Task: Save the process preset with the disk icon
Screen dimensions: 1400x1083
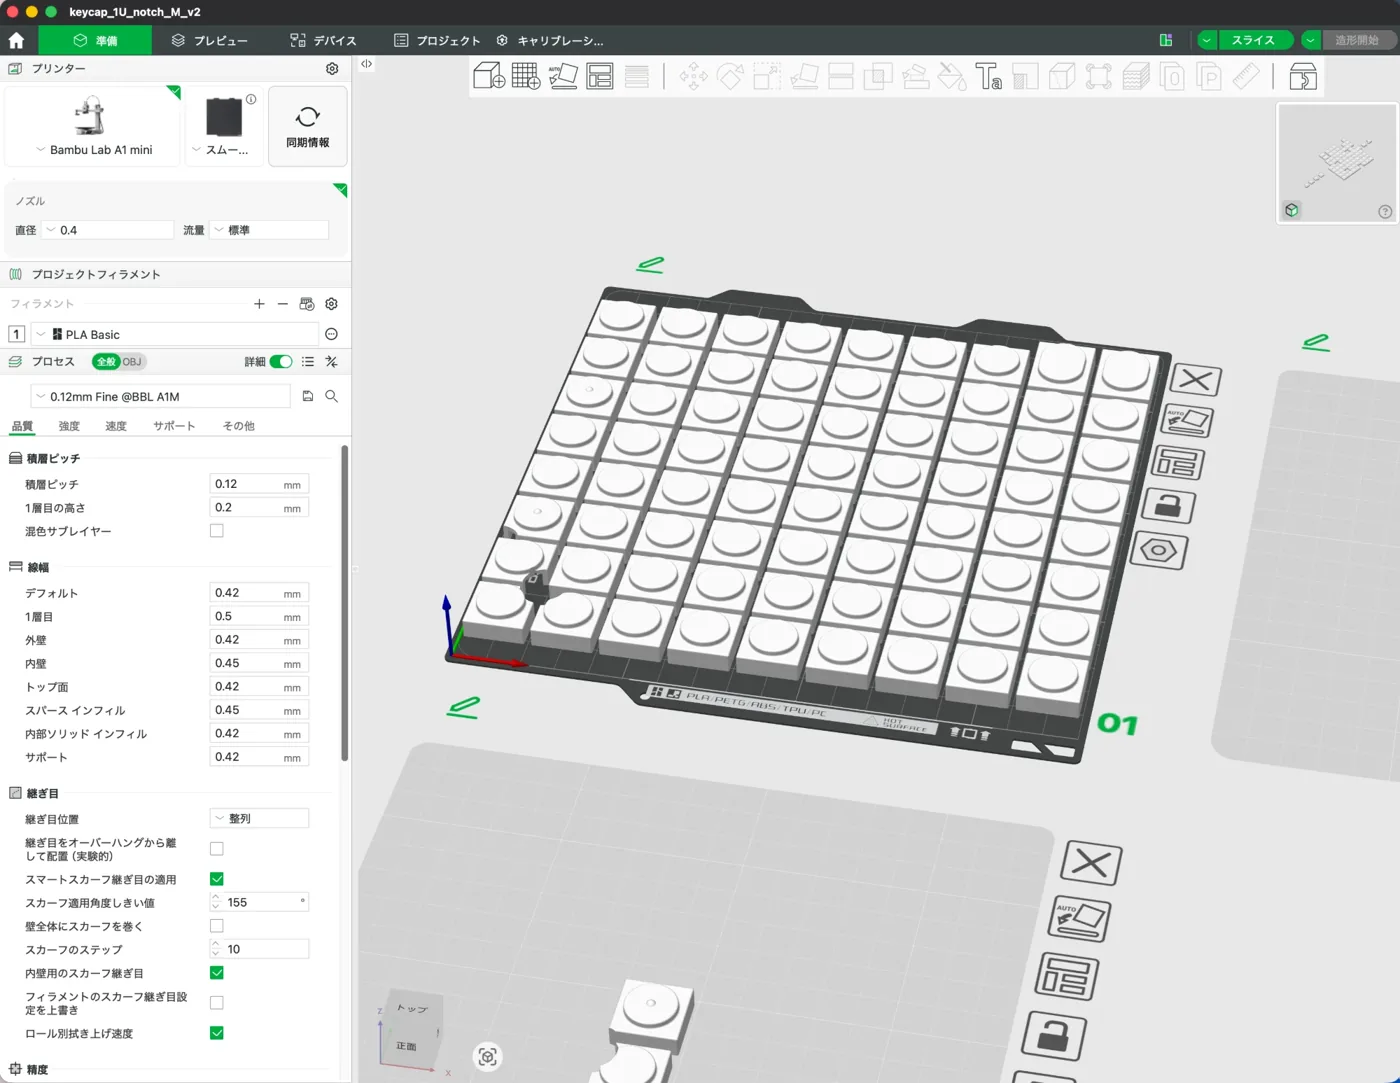Action: click(308, 396)
